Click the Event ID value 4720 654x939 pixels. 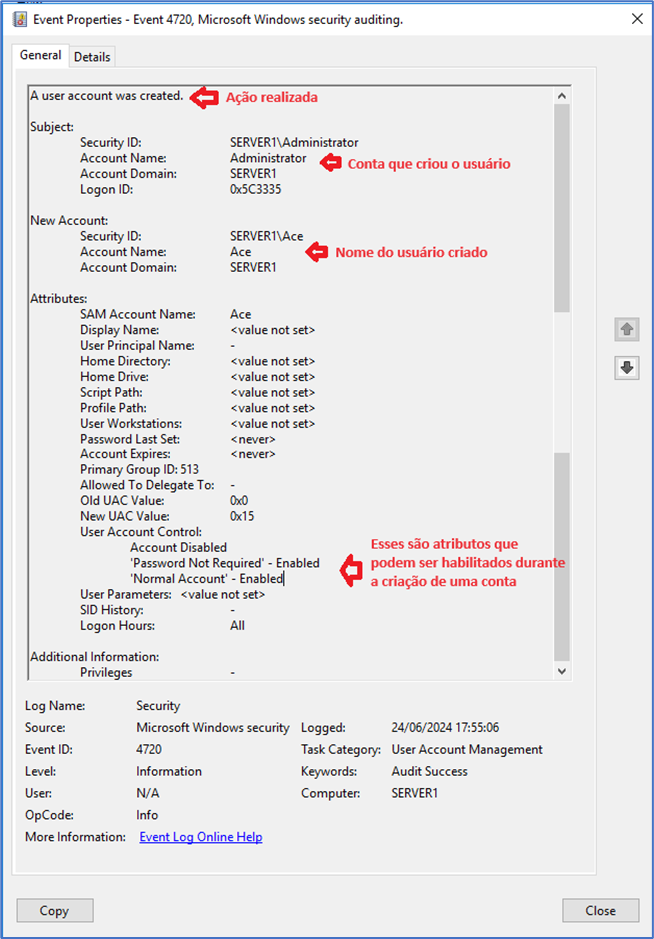149,749
